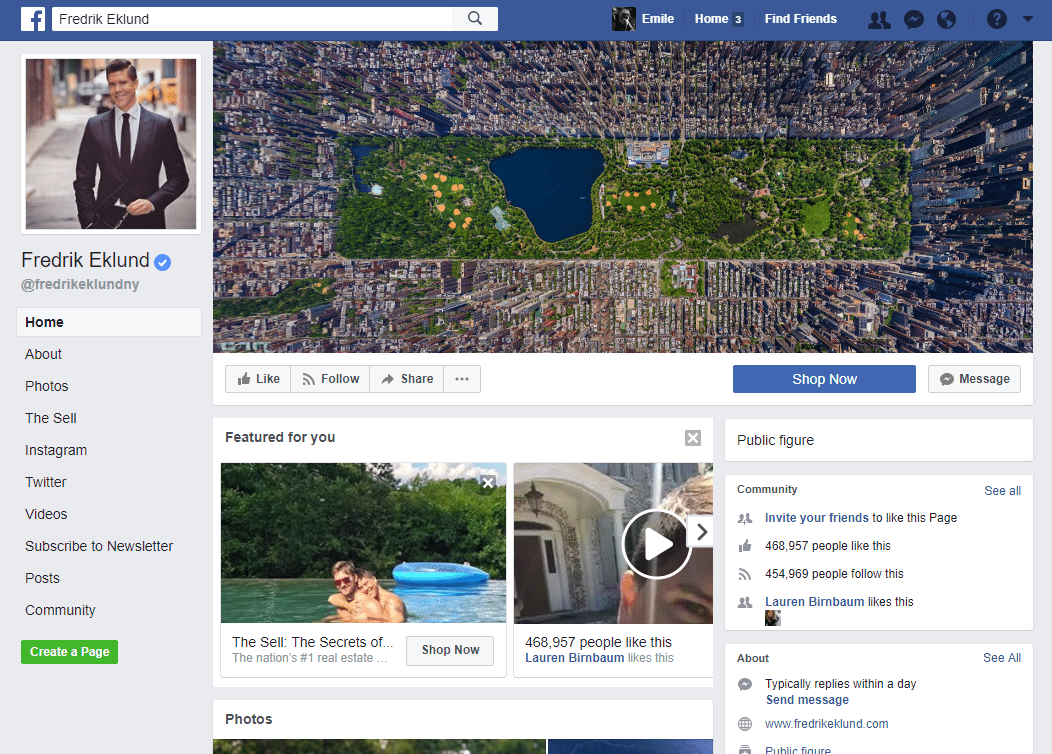Expand the account dropdown arrow
The image size is (1052, 754).
coord(1027,19)
